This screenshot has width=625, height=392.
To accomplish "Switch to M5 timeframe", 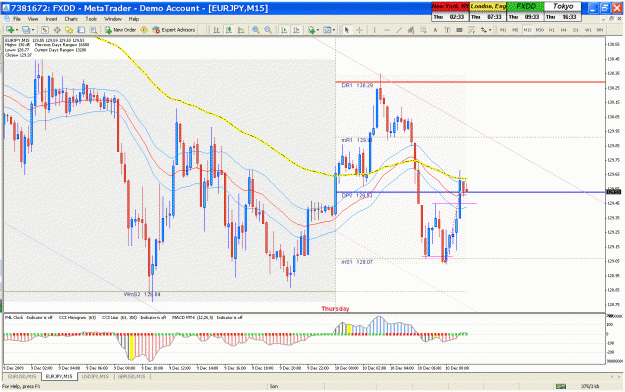I will point(515,30).
